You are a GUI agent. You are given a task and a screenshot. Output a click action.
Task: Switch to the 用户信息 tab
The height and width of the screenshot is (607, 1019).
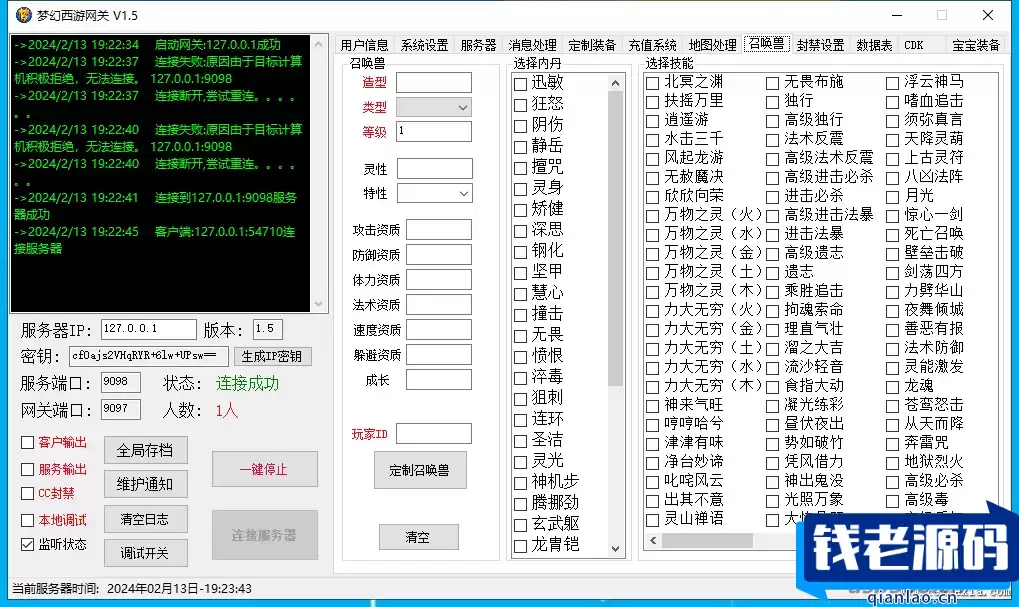tap(364, 45)
